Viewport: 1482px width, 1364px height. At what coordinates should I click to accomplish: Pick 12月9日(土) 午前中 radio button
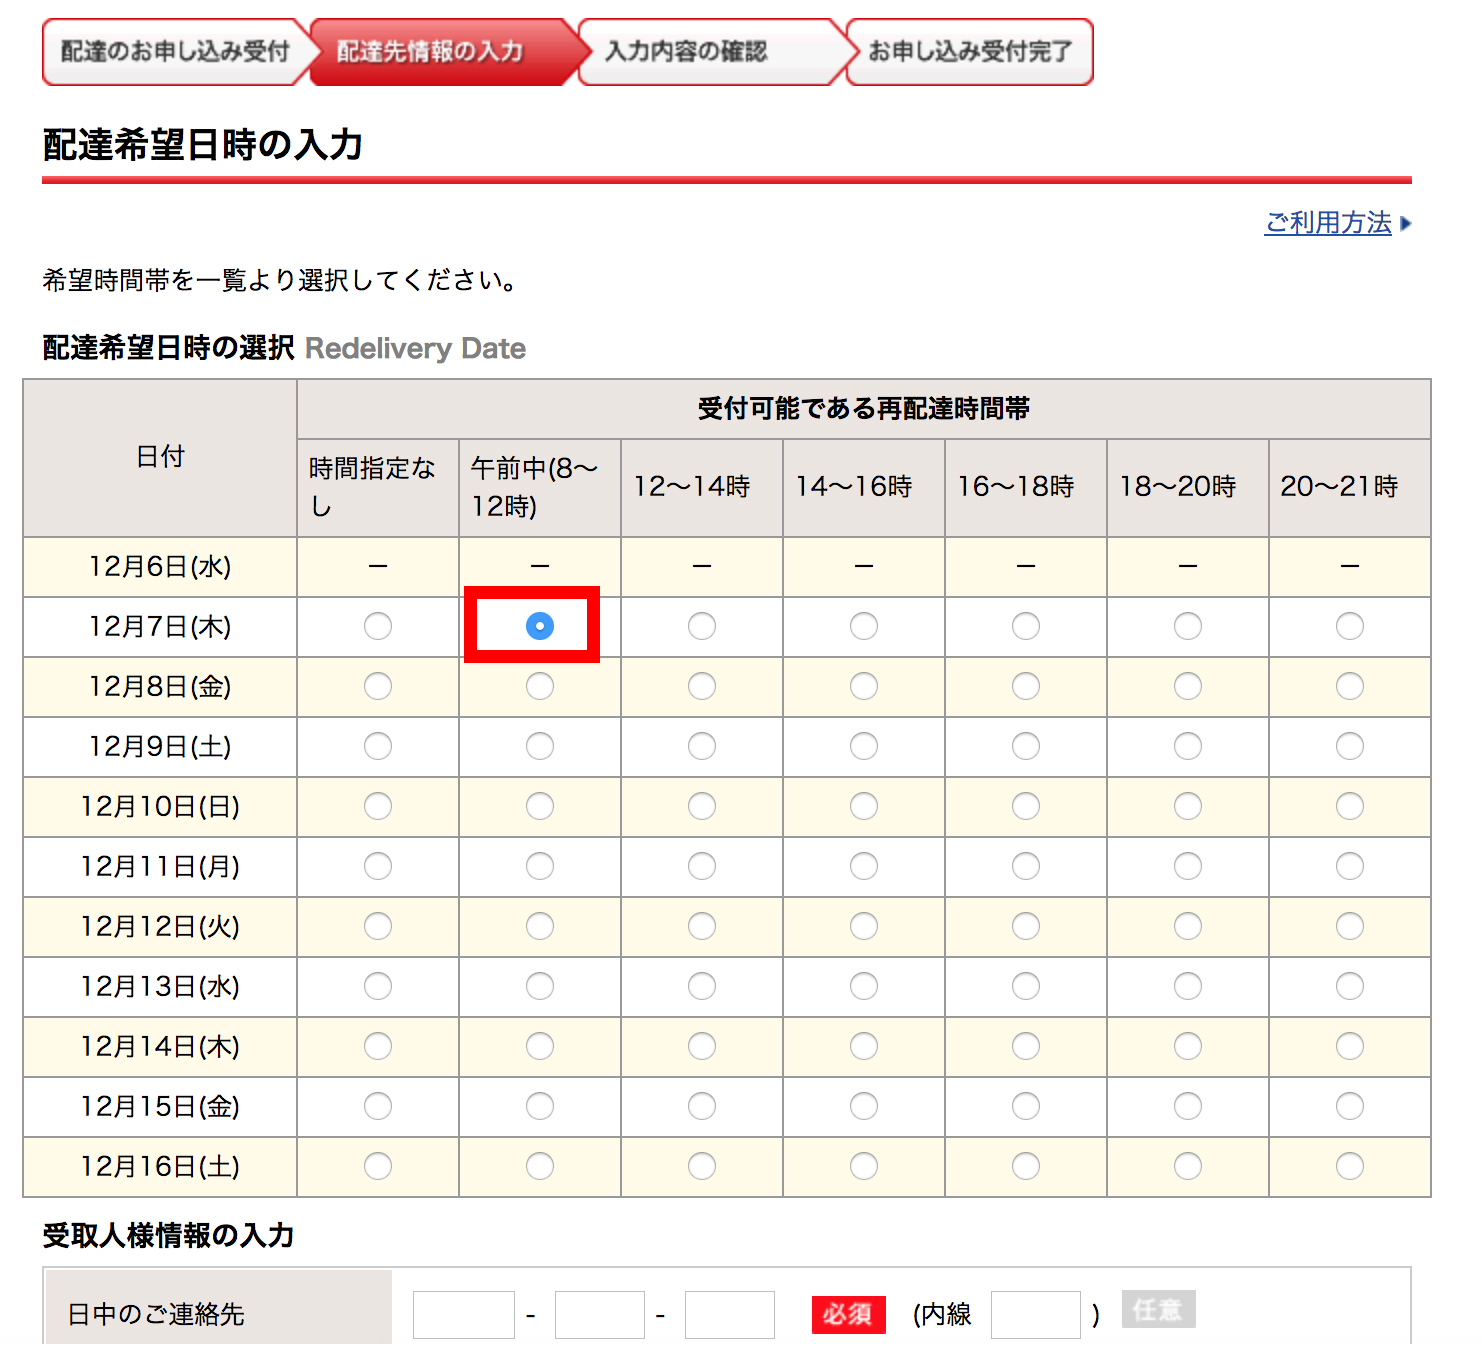point(540,746)
